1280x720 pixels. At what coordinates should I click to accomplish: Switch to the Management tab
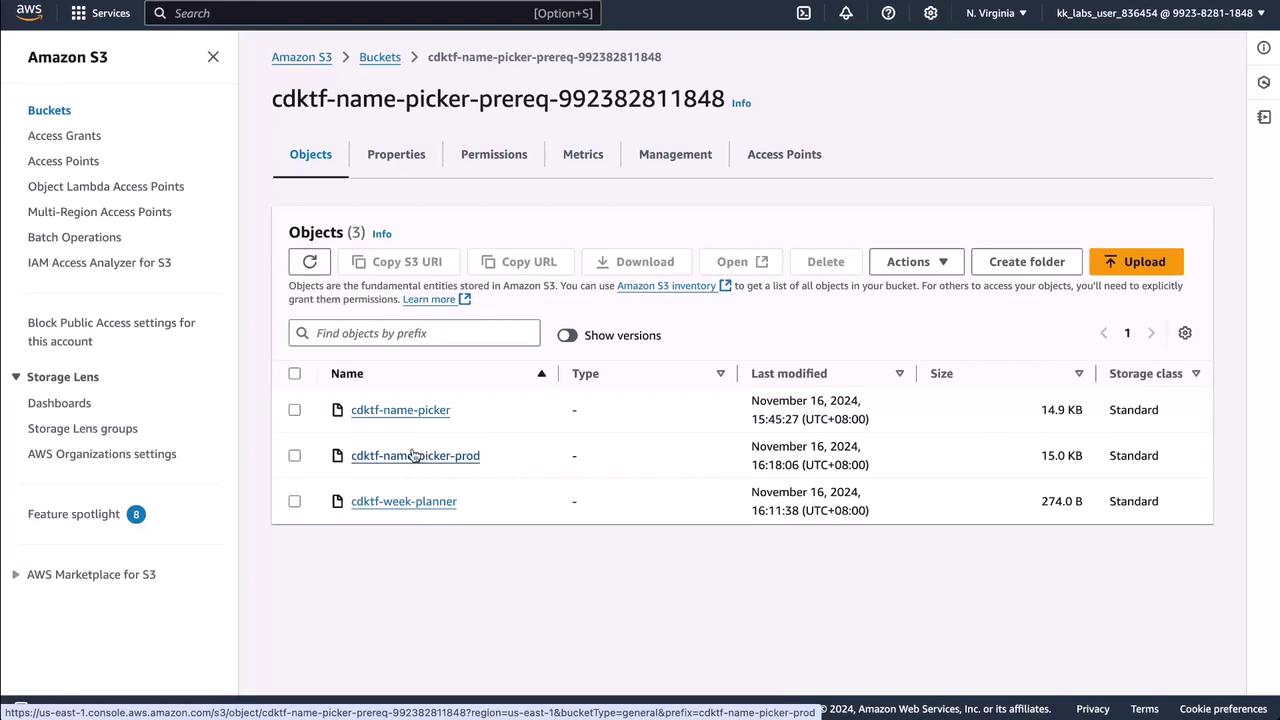click(675, 155)
